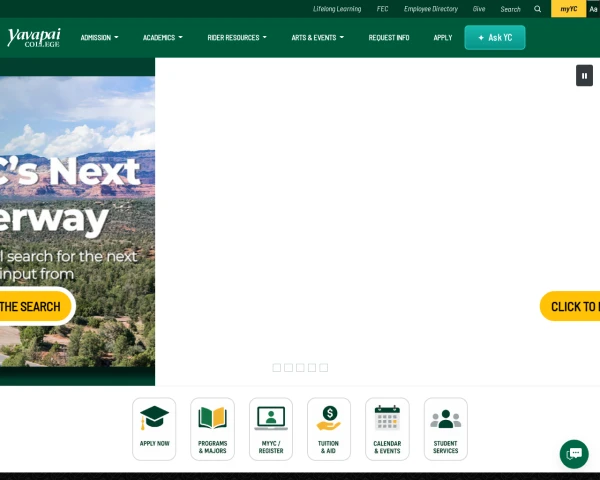Open the Apply Now graduation cap tile

[x=154, y=429]
